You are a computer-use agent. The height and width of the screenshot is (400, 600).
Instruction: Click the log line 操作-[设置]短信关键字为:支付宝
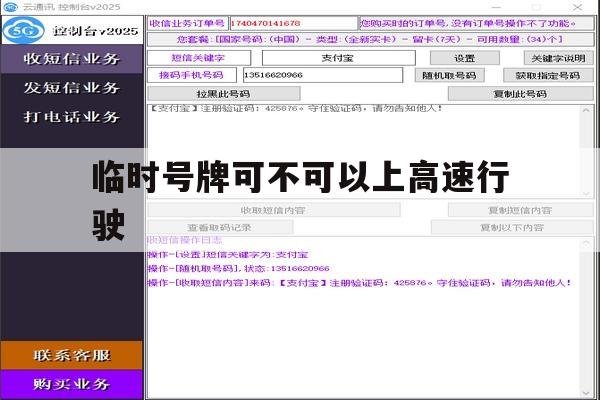(x=228, y=255)
